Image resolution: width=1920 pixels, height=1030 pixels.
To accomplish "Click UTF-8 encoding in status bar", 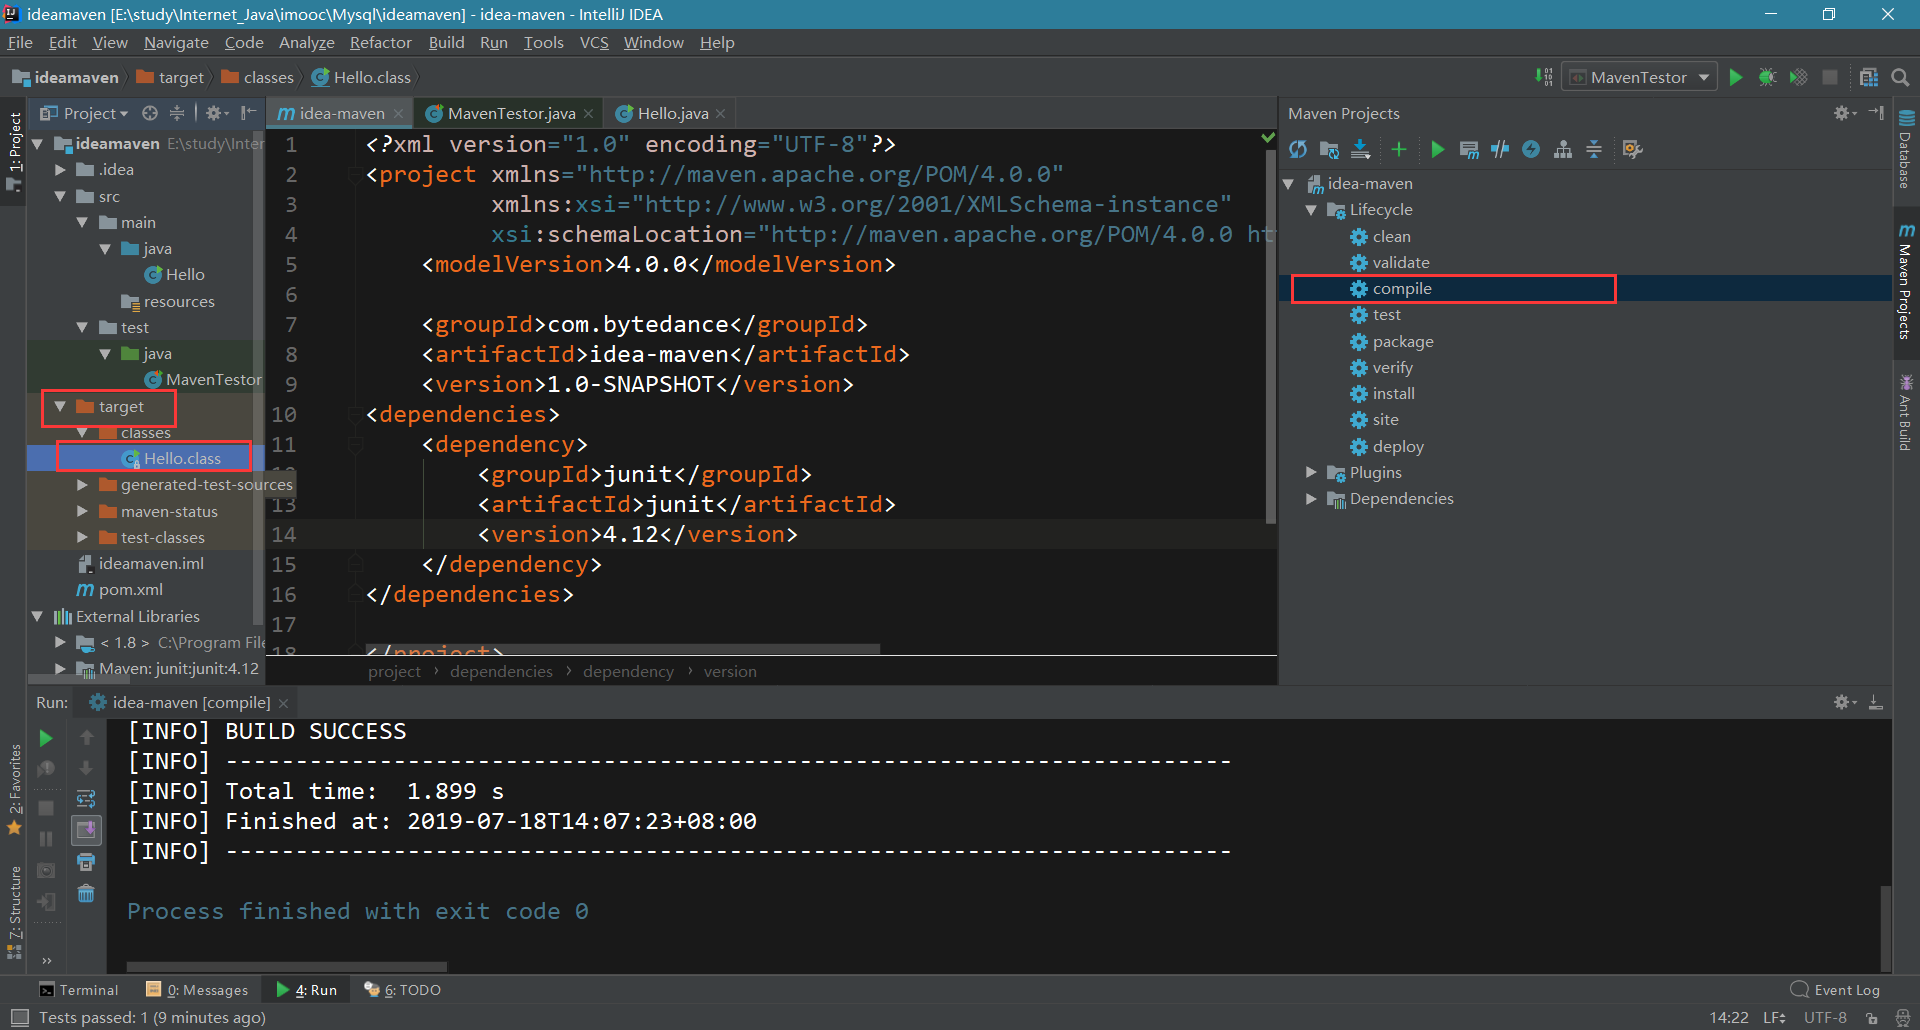I will coord(1825,1017).
